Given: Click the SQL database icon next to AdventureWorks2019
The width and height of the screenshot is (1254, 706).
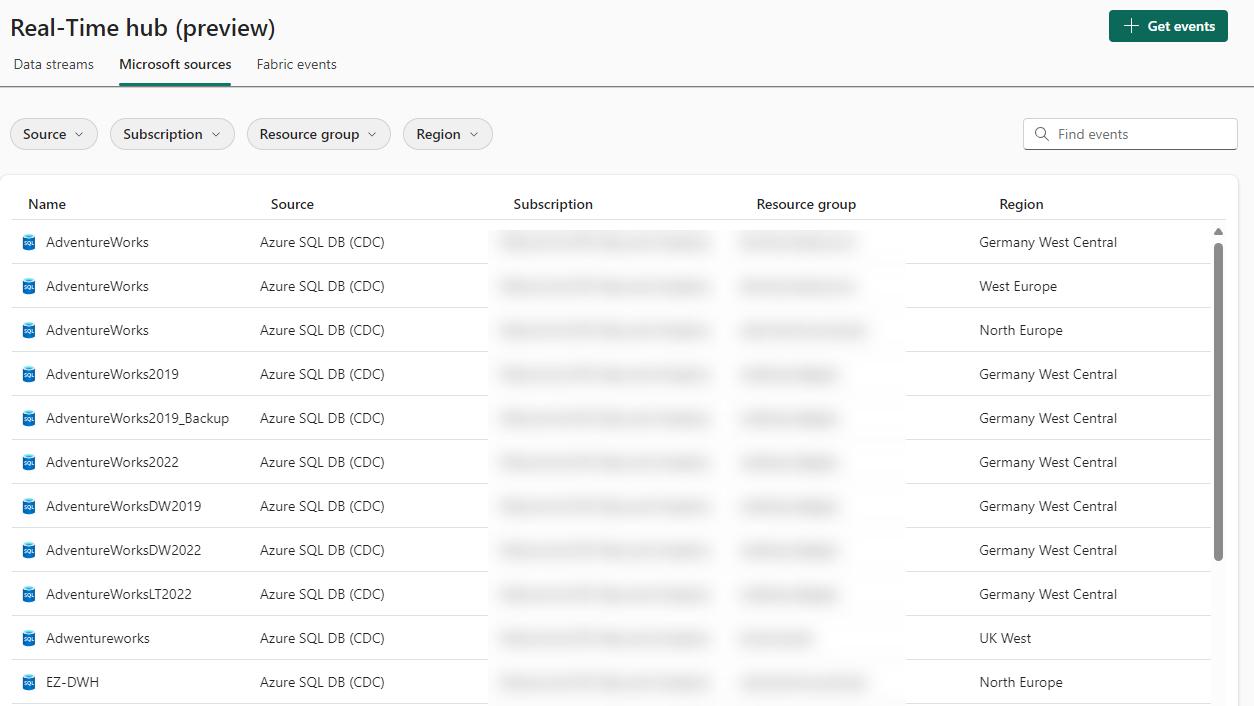Looking at the screenshot, I should coord(27,373).
